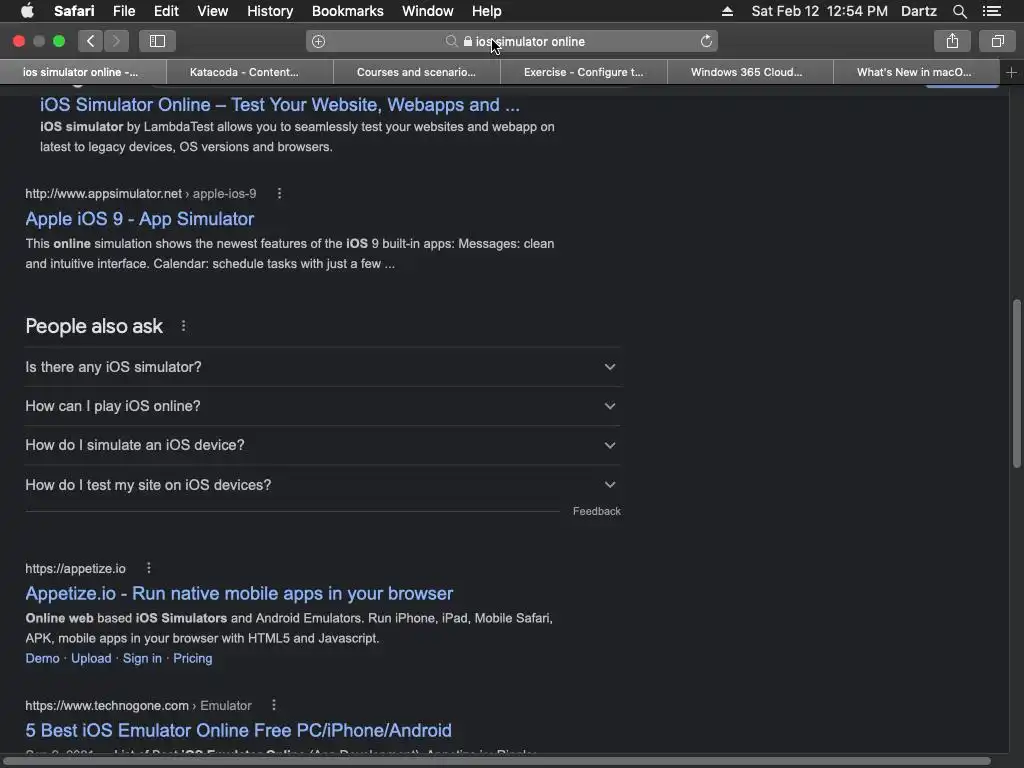
Task: Expand 'How do I simulate an iOS device?'
Action: 323,445
